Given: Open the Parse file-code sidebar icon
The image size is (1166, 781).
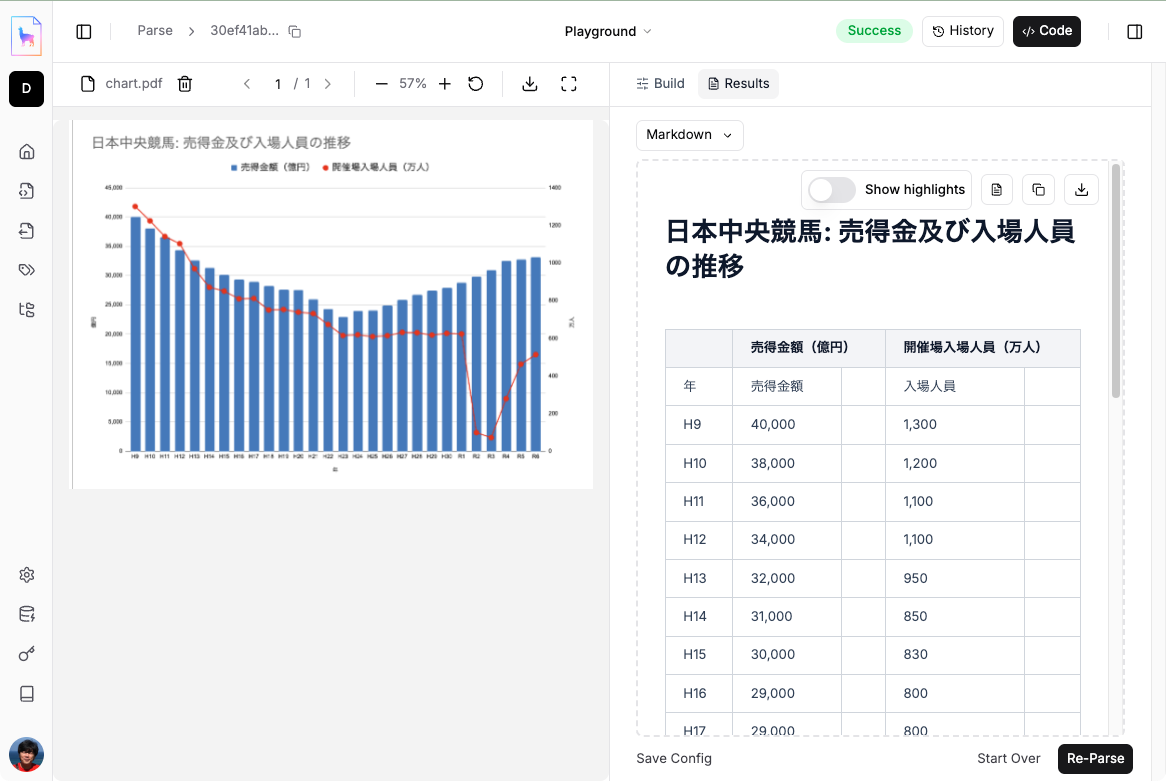Looking at the screenshot, I should [x=27, y=191].
